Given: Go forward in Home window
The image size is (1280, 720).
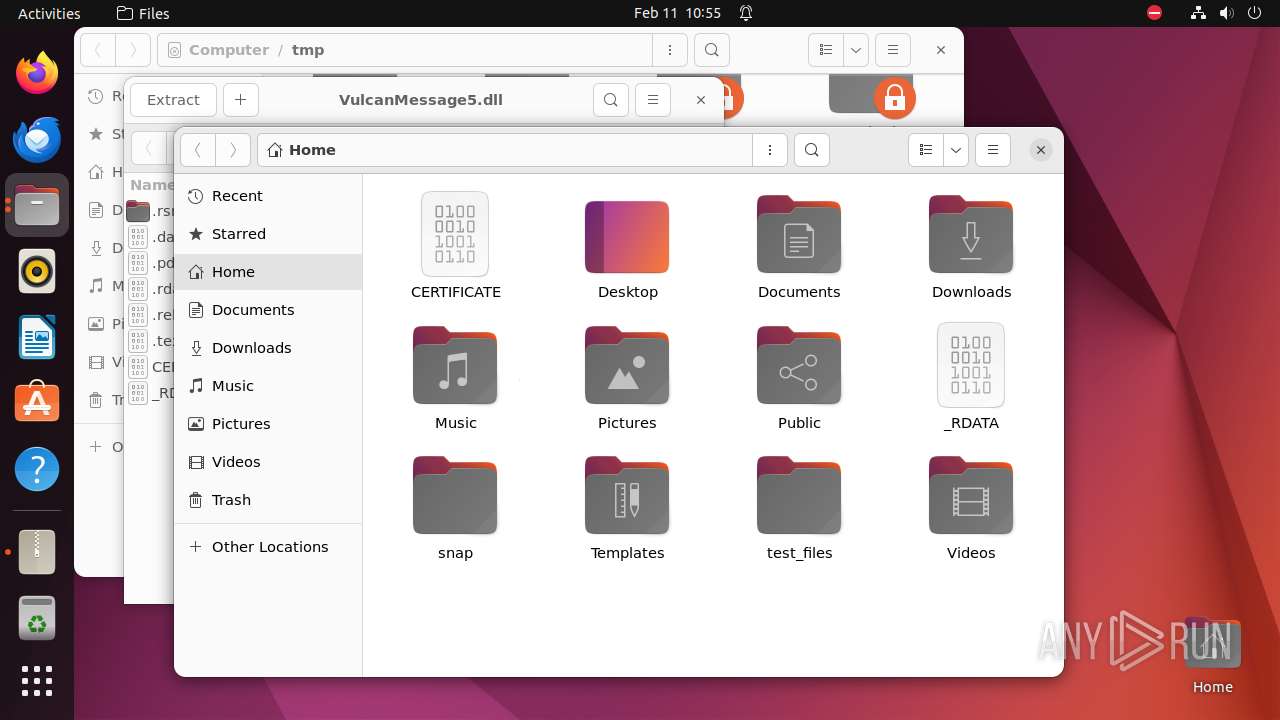Looking at the screenshot, I should point(233,150).
